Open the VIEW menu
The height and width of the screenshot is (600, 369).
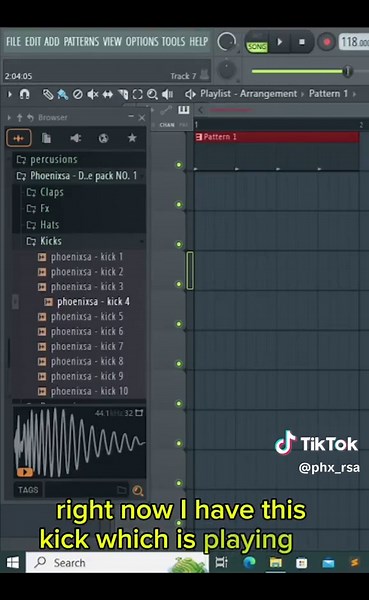(x=112, y=41)
